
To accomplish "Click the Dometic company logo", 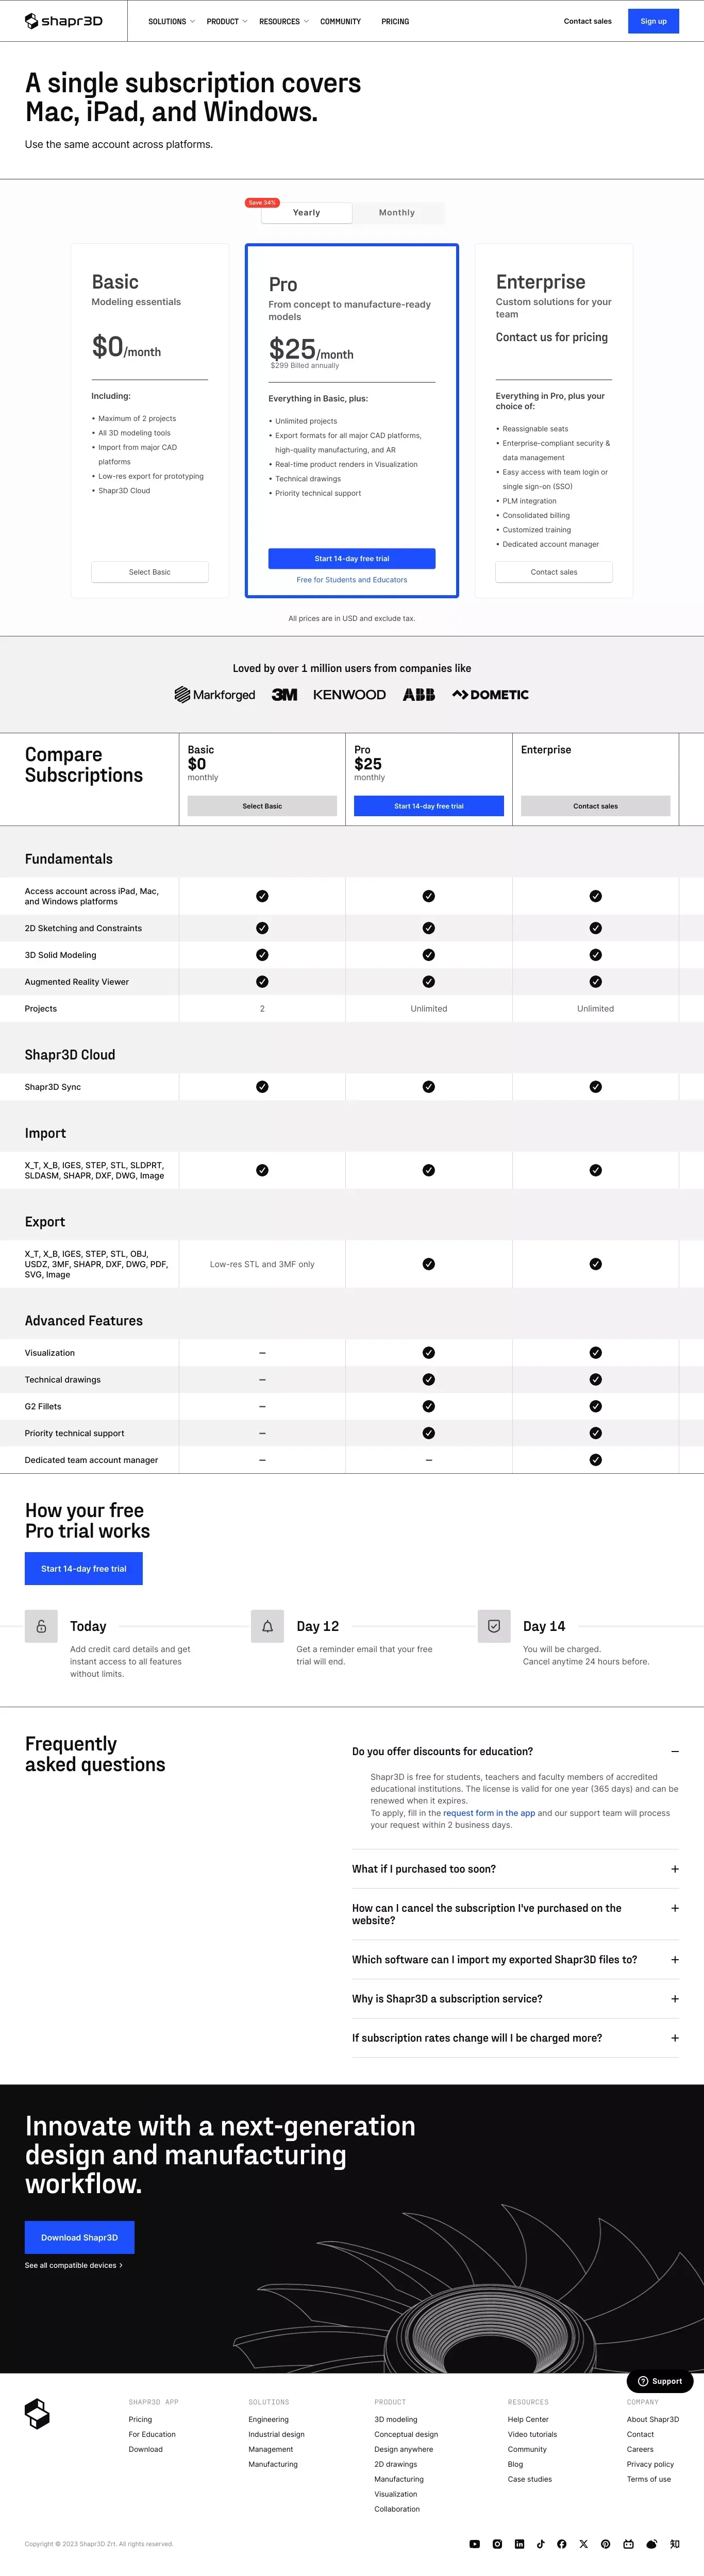I will click(490, 694).
